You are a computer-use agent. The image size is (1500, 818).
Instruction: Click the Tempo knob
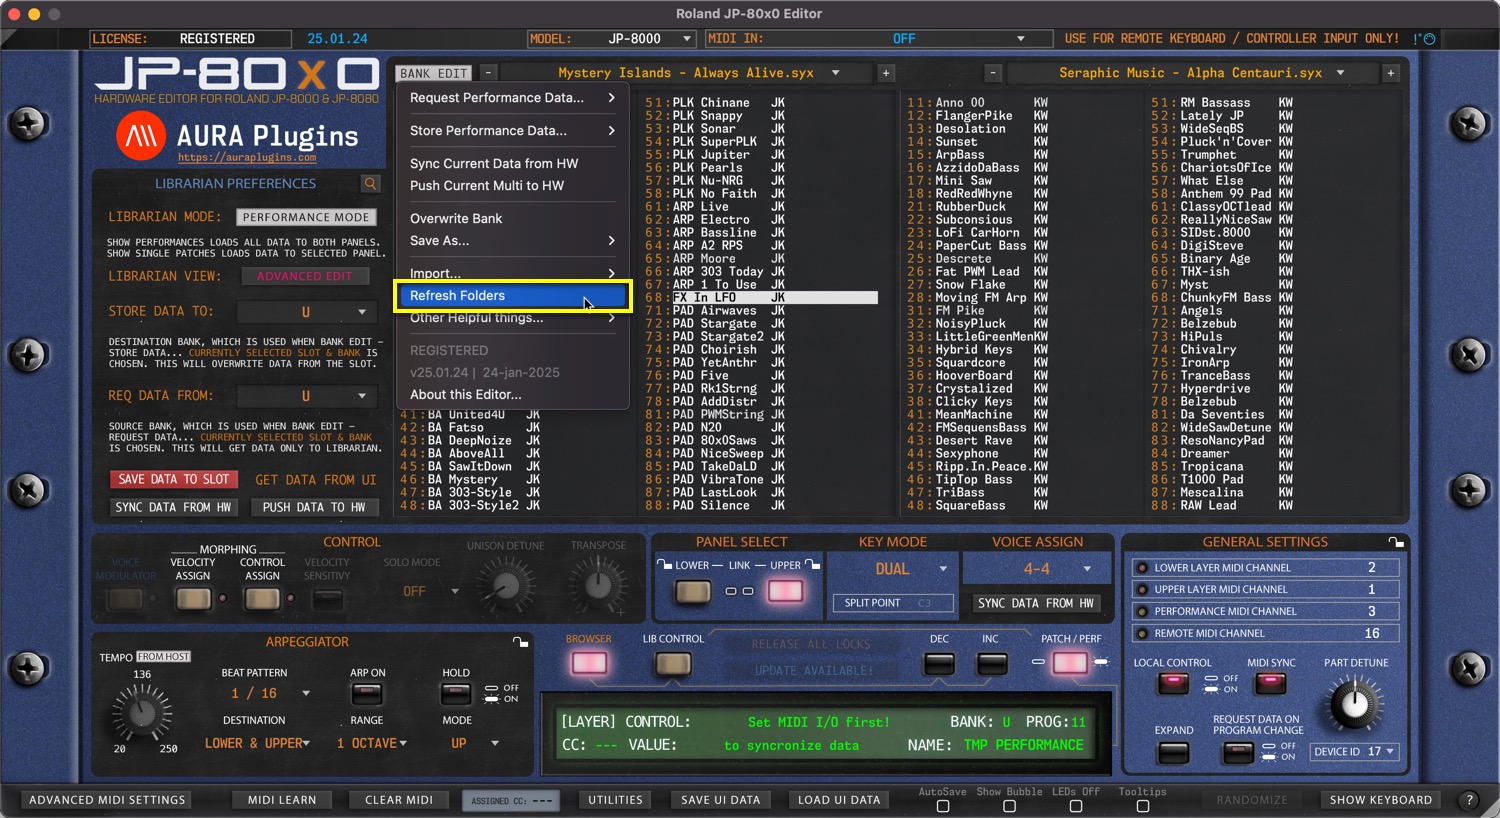[142, 712]
